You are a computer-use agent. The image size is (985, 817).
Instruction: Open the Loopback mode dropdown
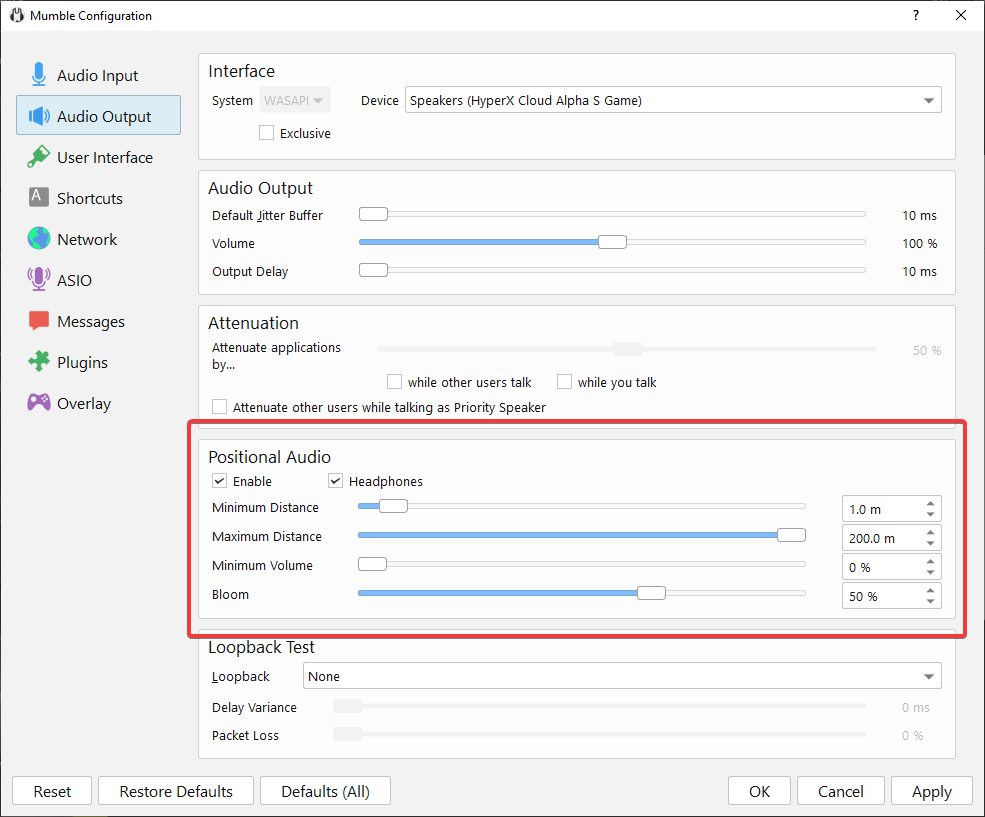(622, 676)
